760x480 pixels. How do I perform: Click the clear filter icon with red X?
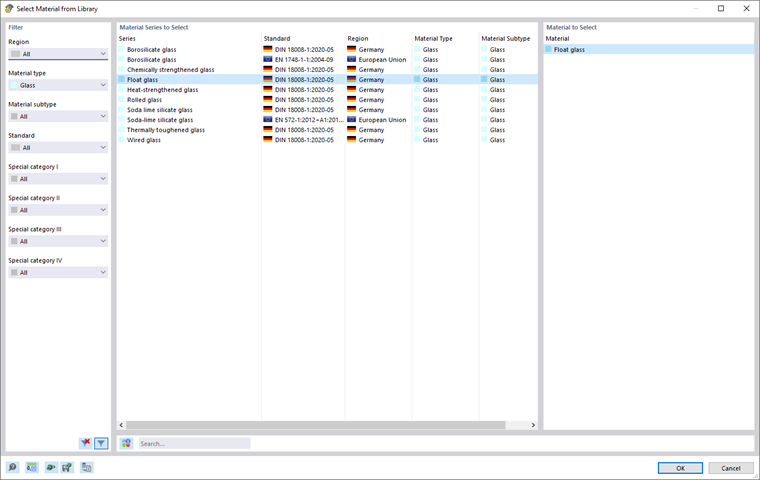coord(85,443)
